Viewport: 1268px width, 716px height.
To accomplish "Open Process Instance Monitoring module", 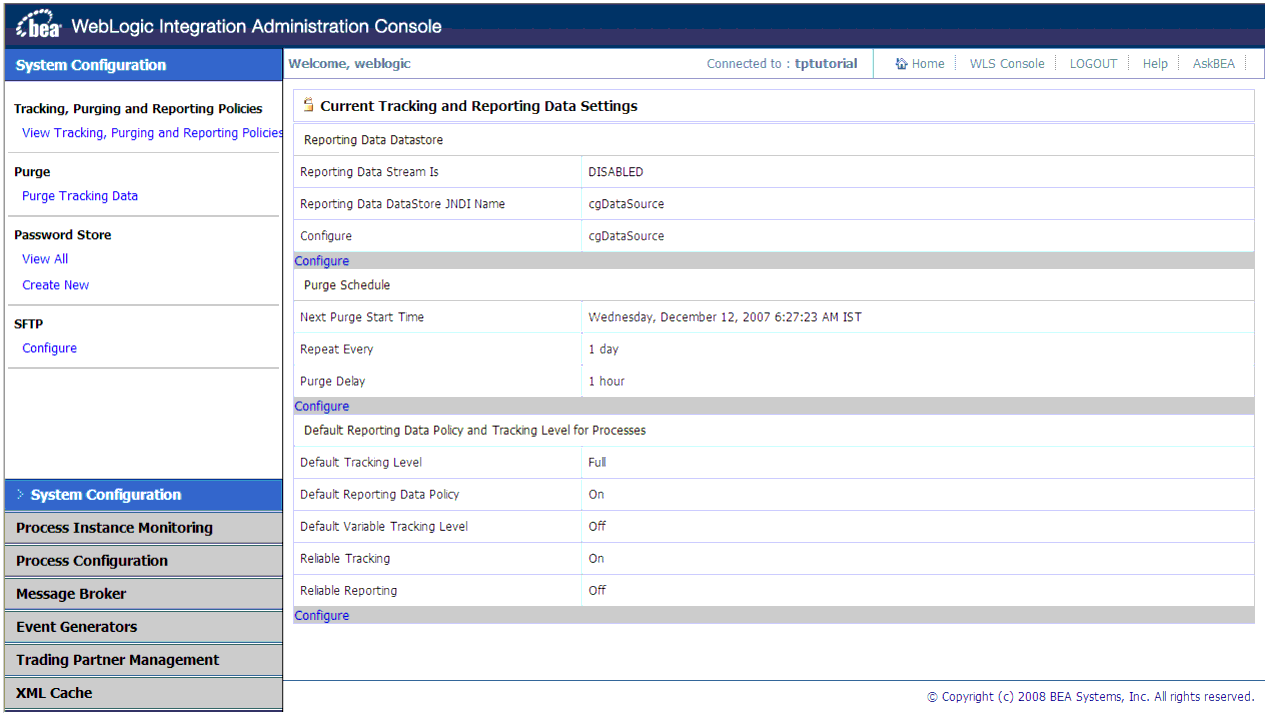I will coord(144,528).
